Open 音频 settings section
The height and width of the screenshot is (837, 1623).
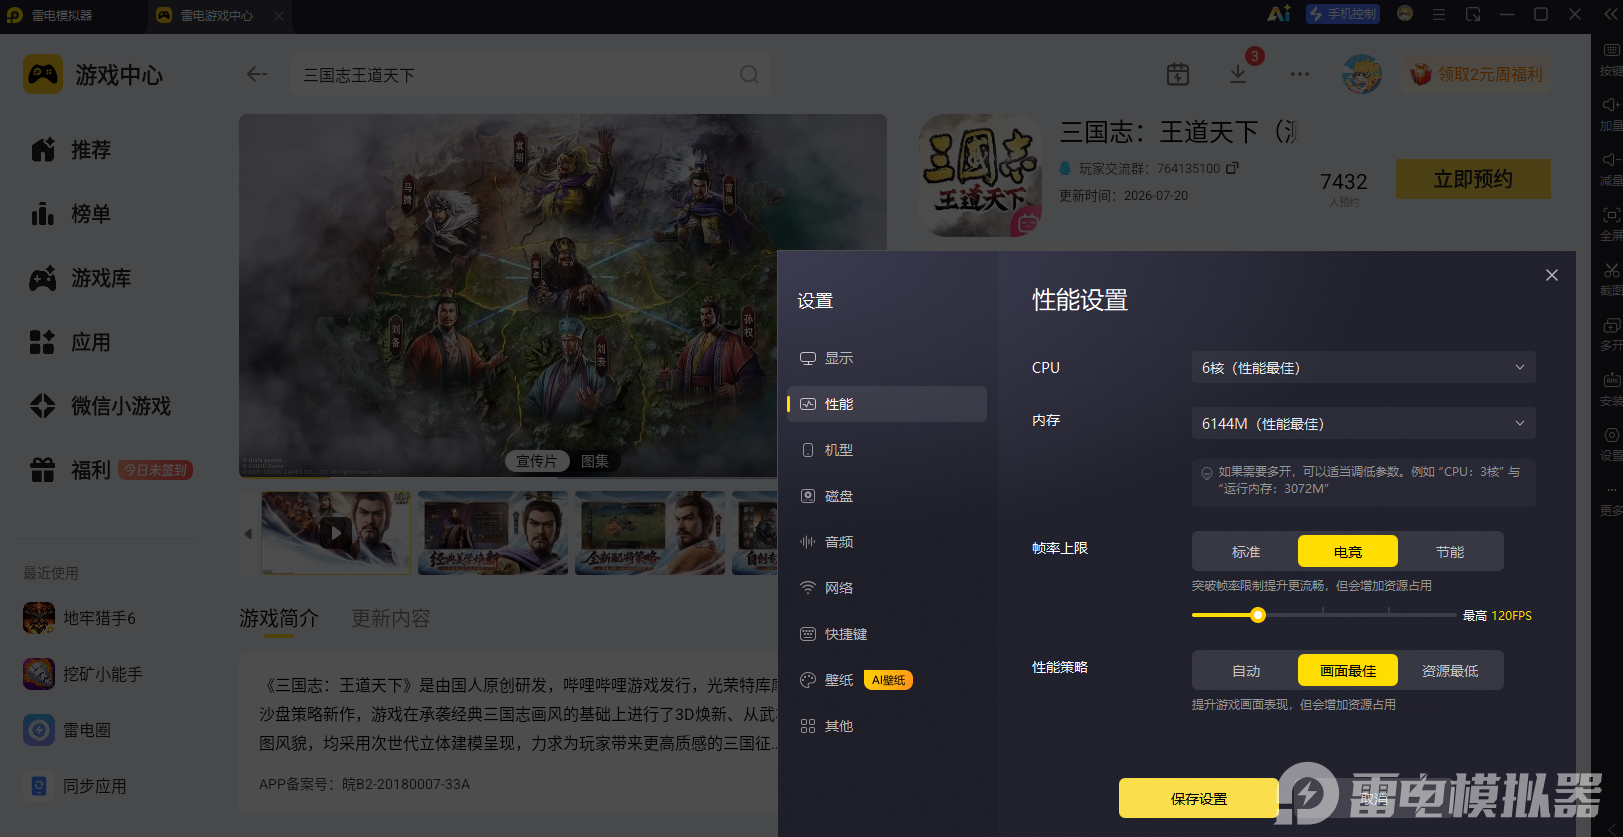887,542
